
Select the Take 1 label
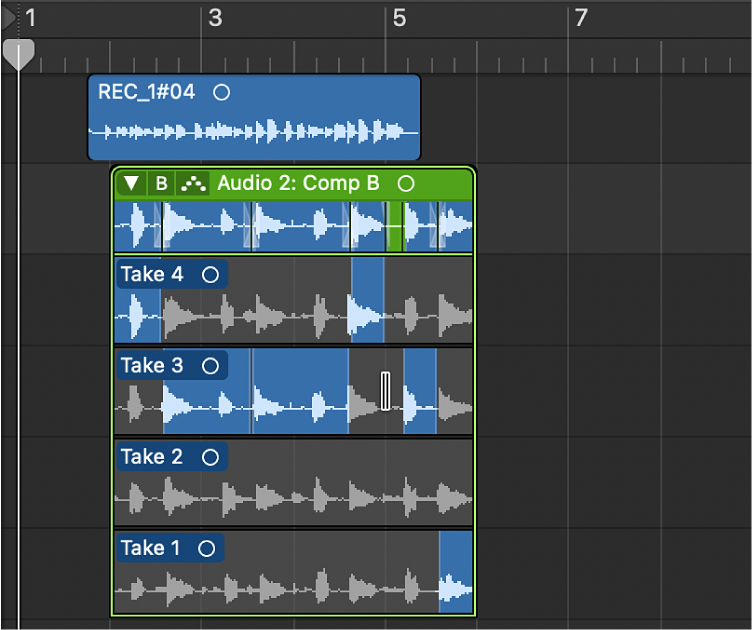coord(150,548)
